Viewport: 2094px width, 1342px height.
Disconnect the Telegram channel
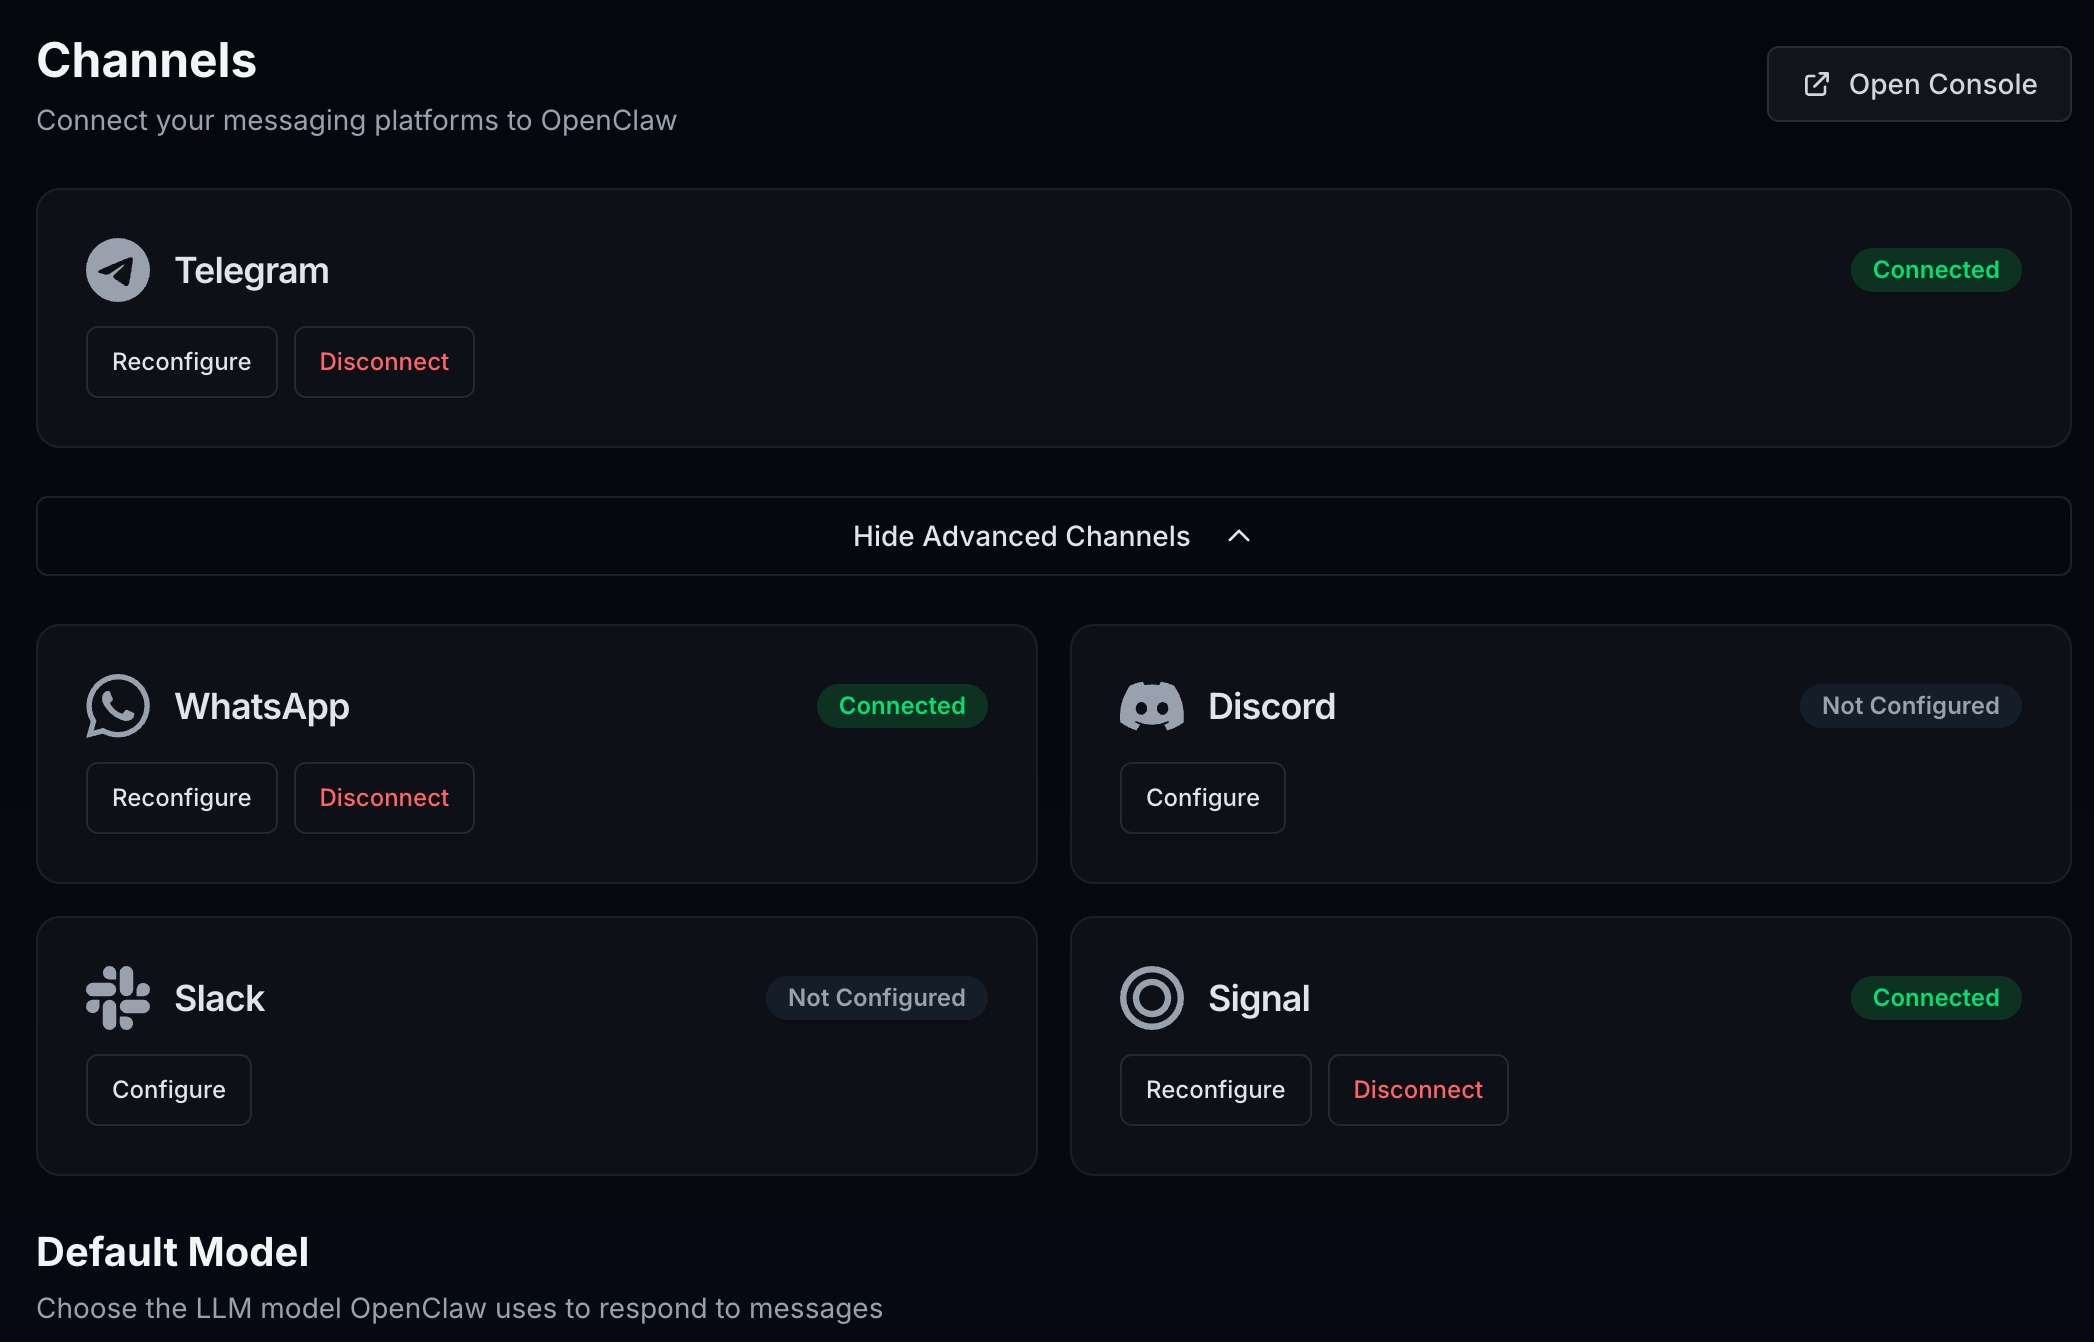(384, 362)
